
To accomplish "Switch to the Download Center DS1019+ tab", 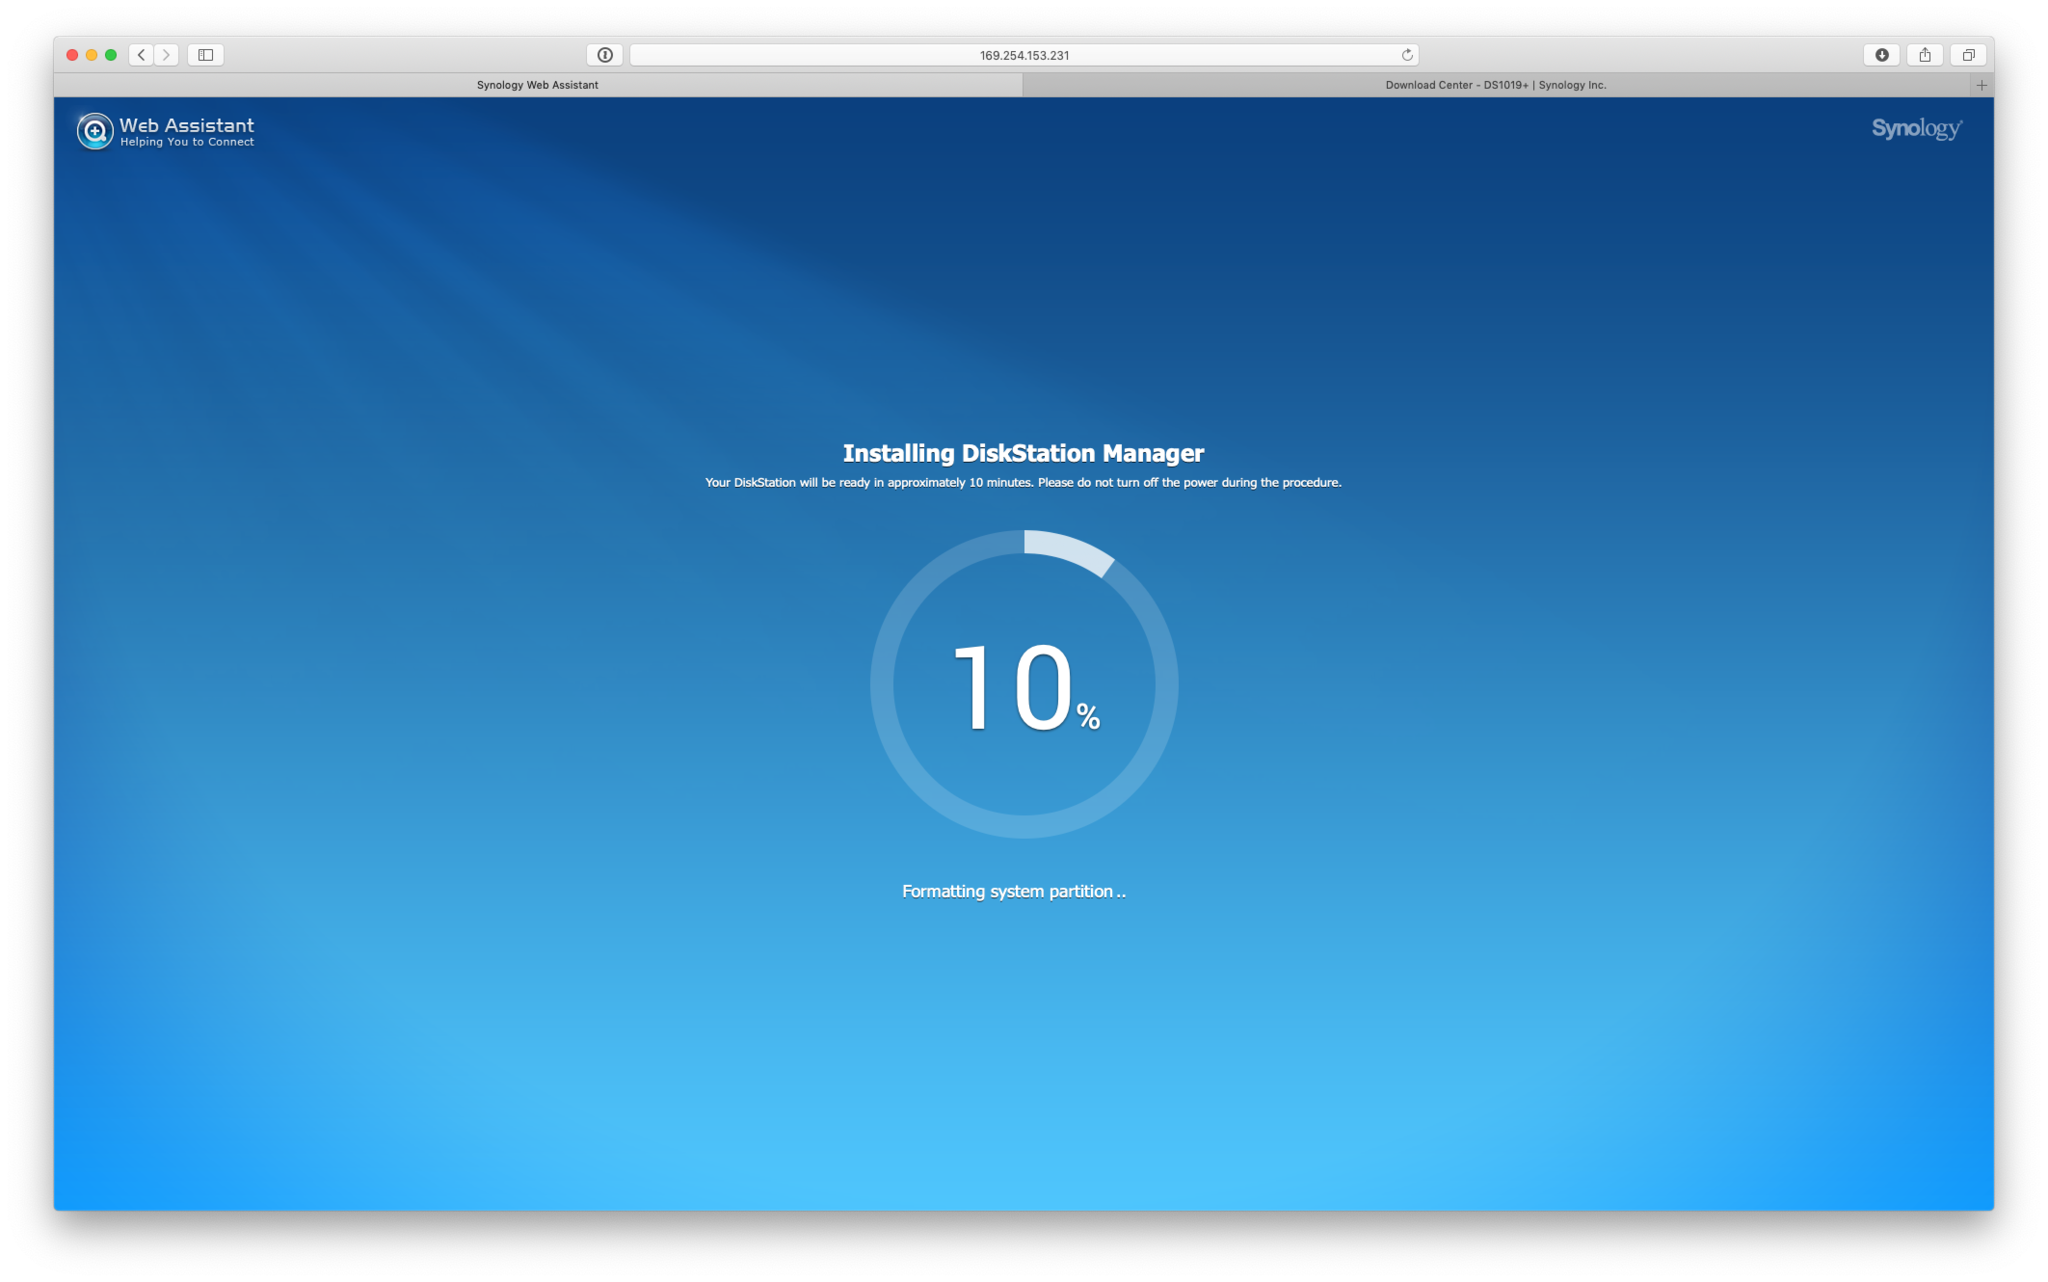I will coord(1496,85).
